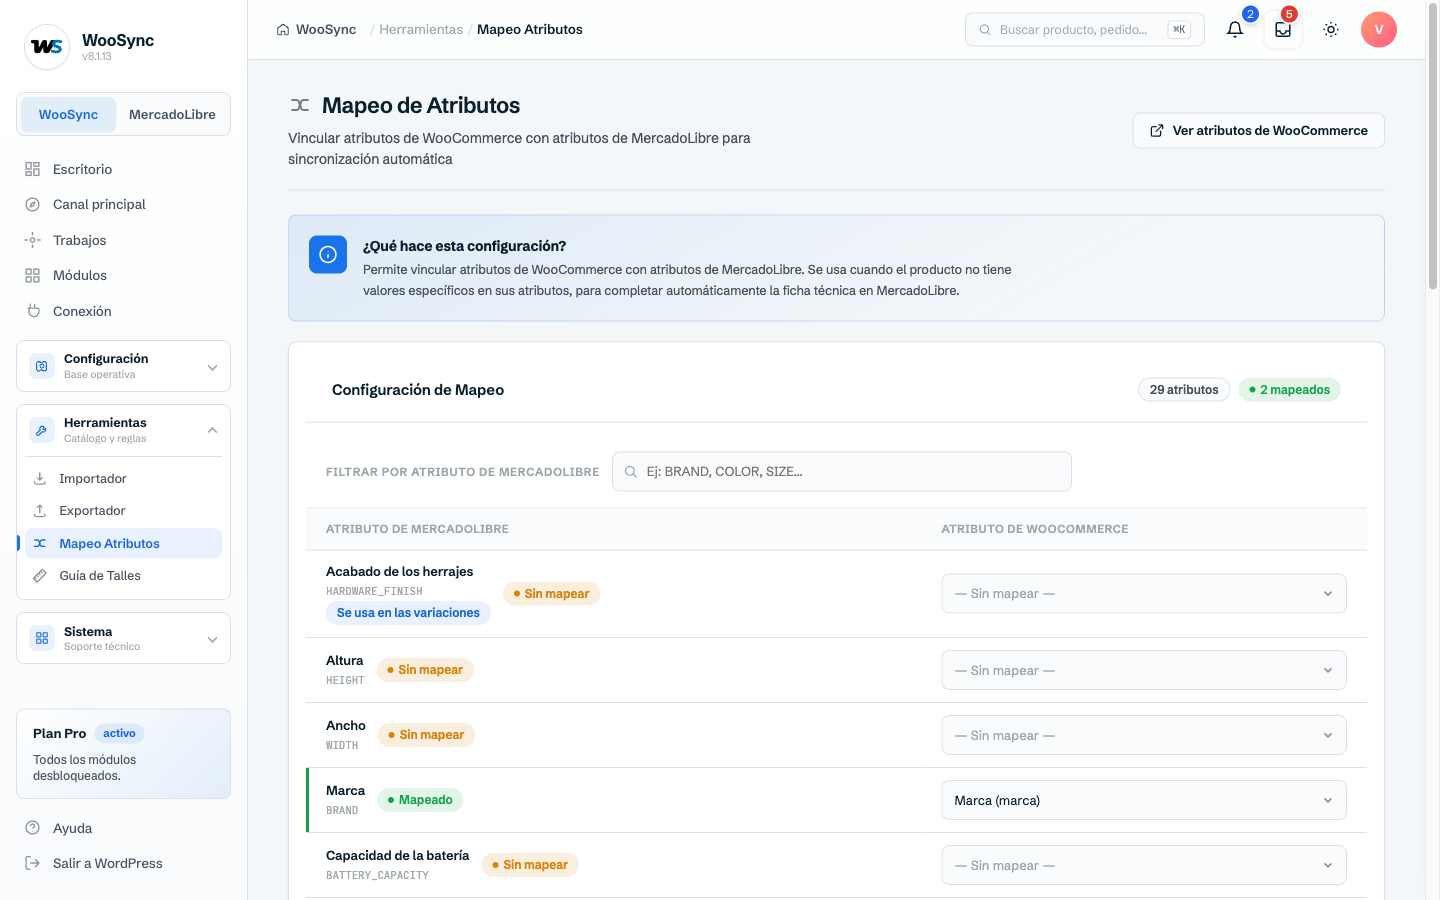
Task: Click the Guía de Talles ruler icon
Action: pyautogui.click(x=40, y=576)
